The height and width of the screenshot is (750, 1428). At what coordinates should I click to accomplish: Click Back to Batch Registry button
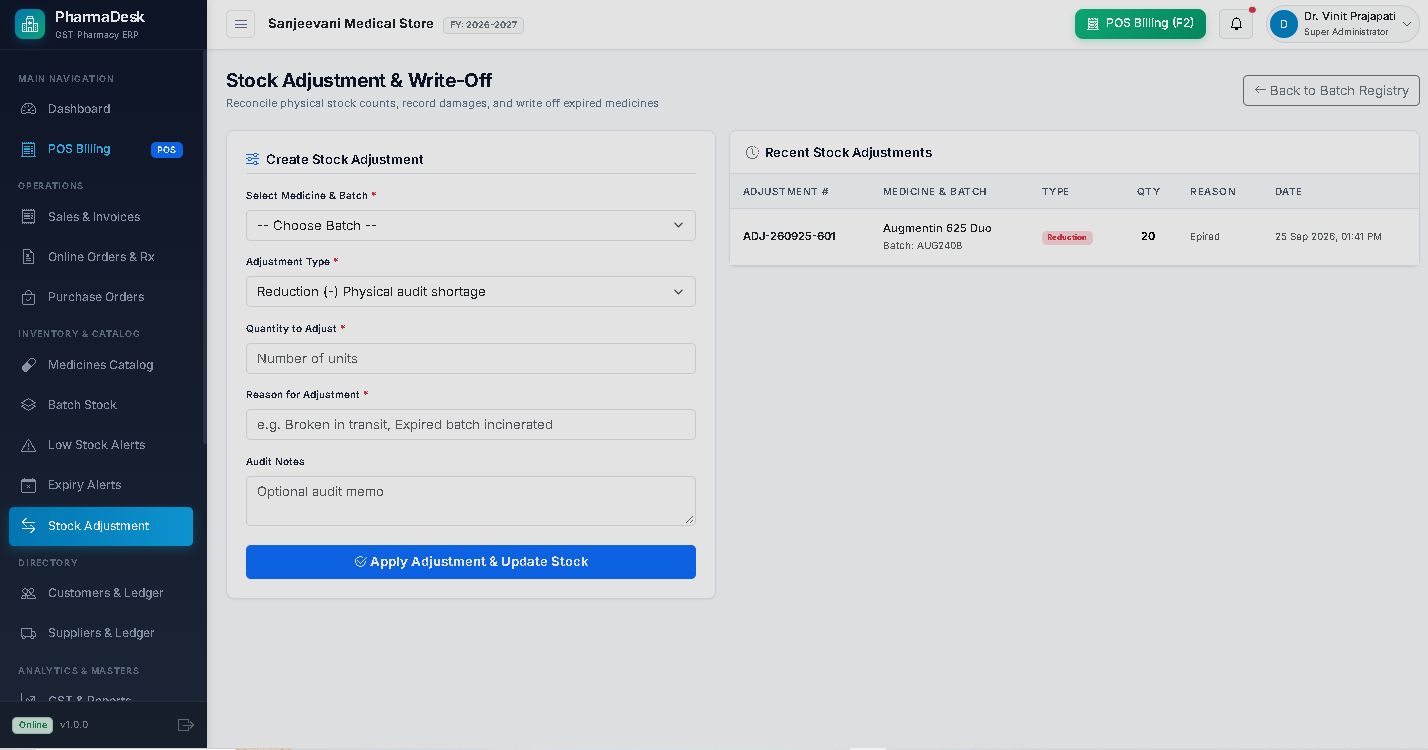click(x=1331, y=90)
